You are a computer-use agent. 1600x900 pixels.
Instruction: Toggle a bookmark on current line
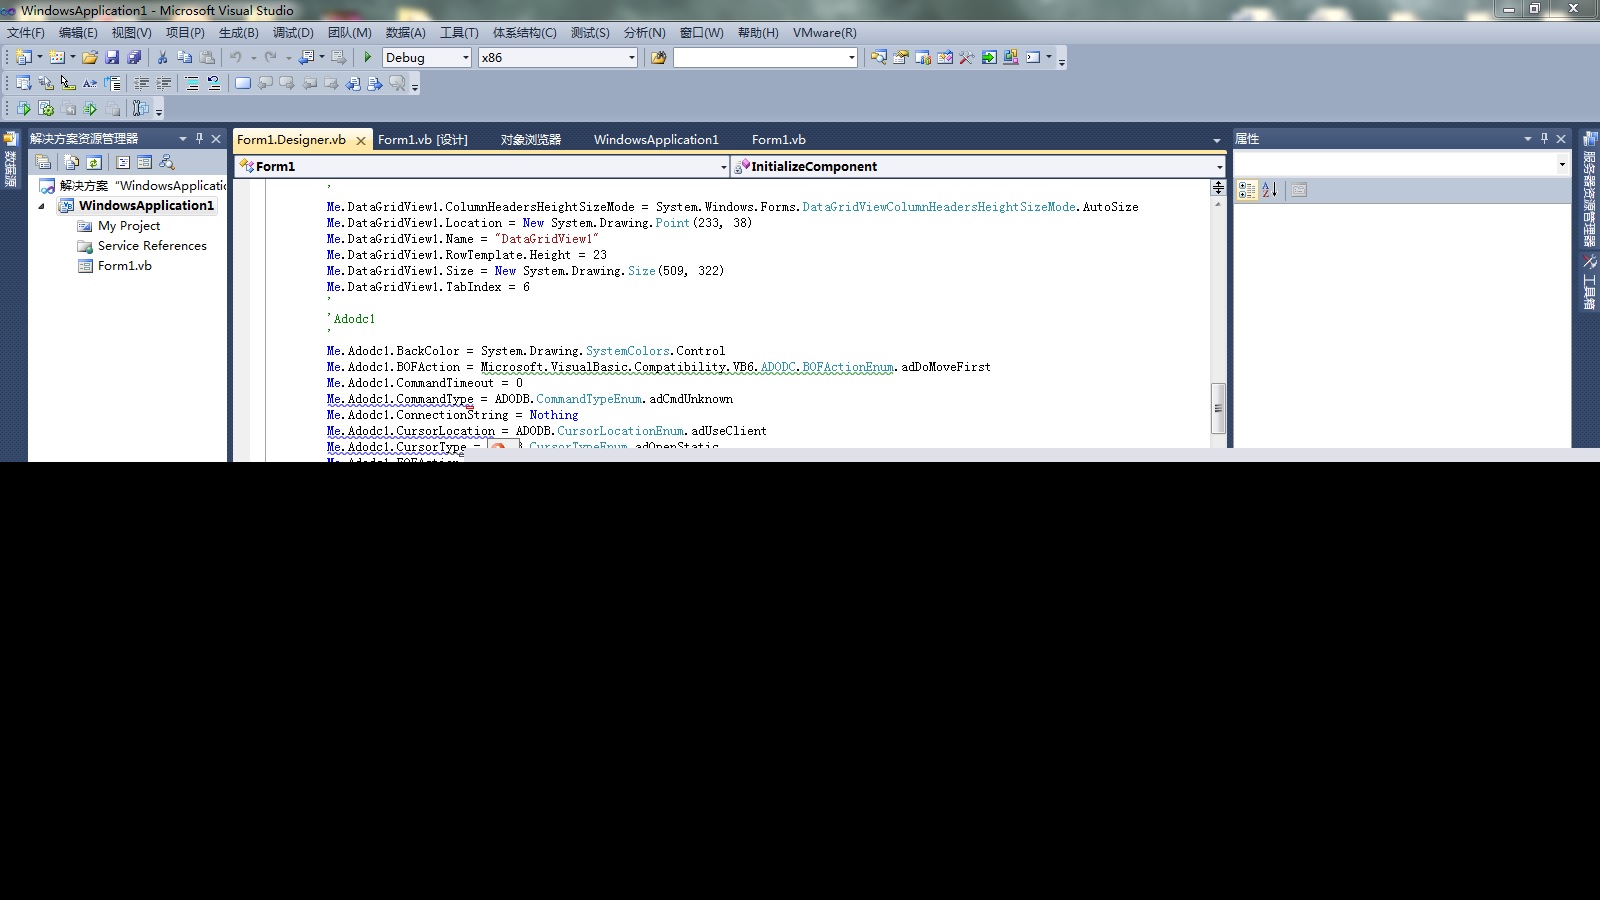[243, 84]
